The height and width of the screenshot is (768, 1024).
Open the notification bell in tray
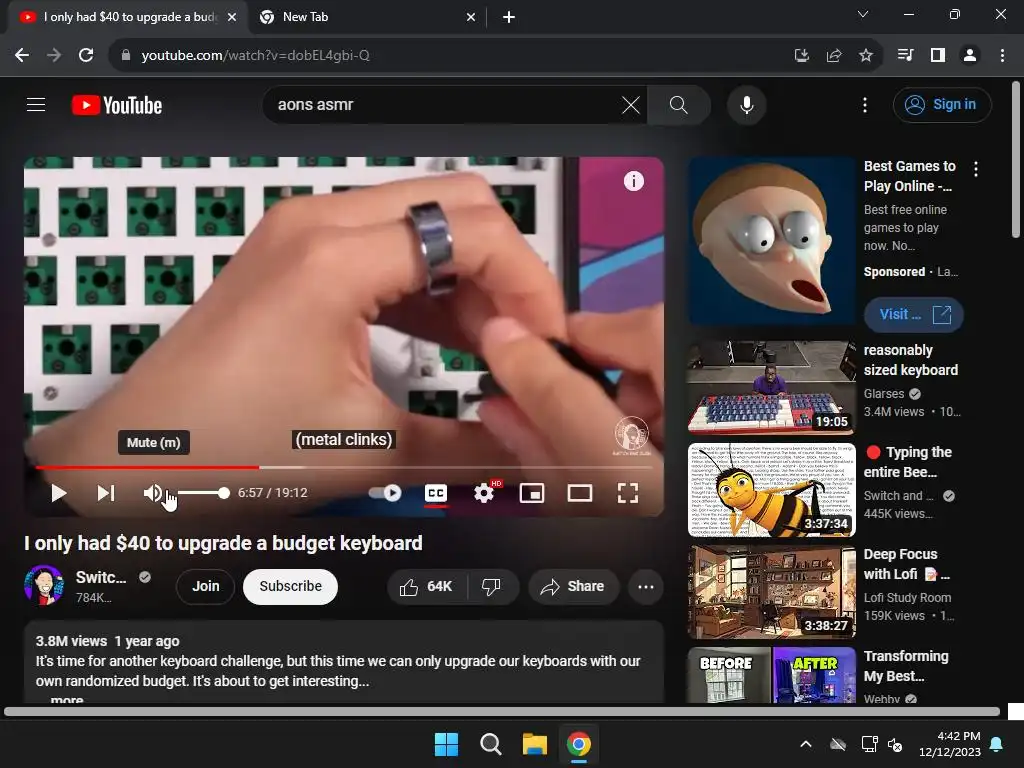pos(997,744)
